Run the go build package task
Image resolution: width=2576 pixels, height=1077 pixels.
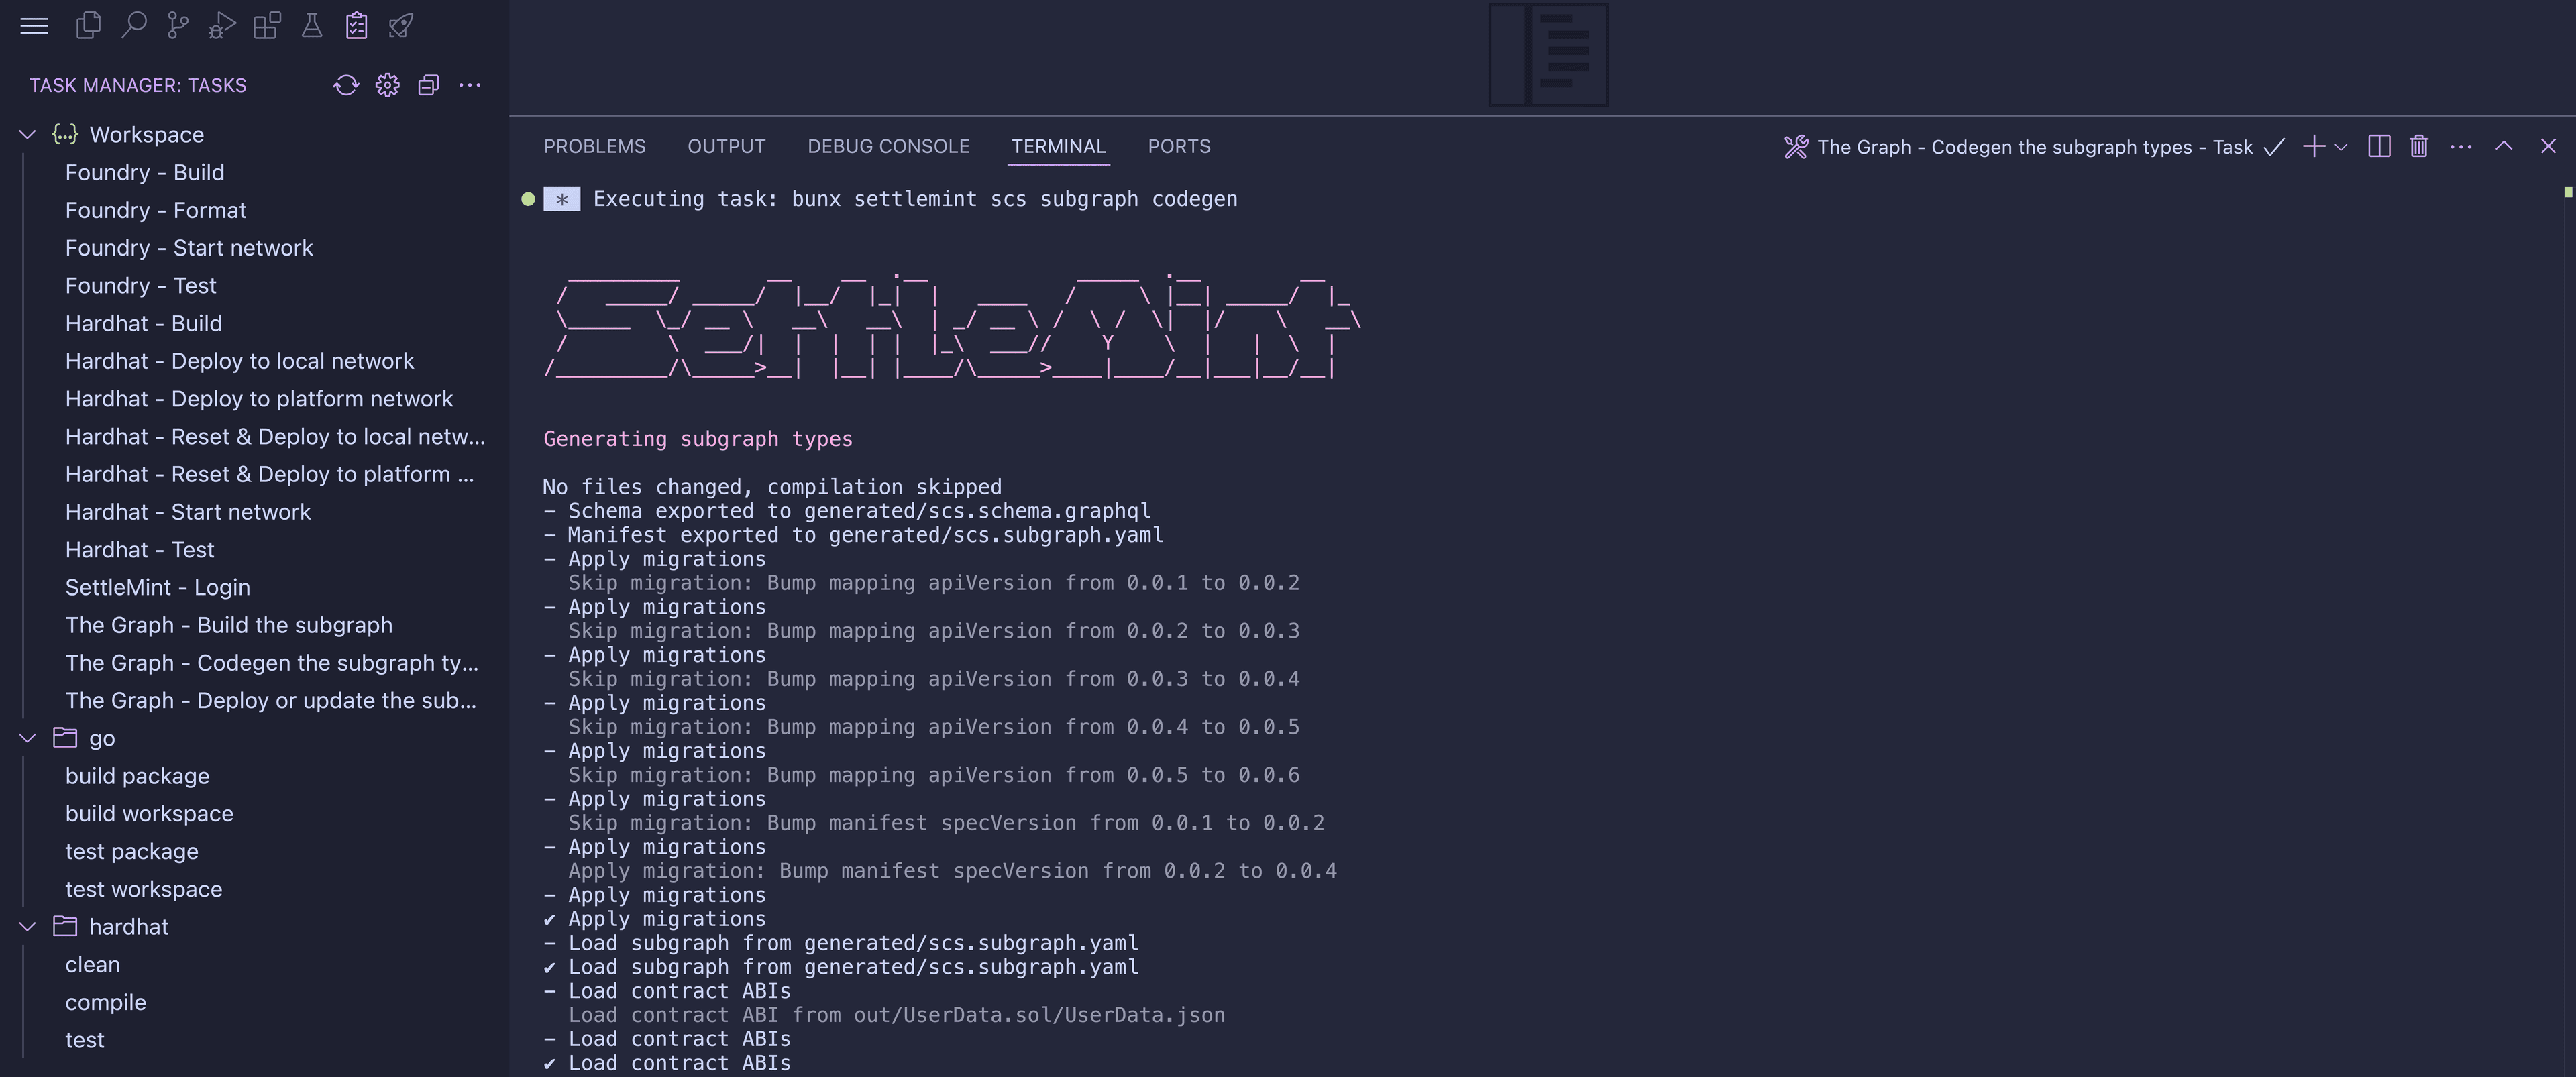coord(137,776)
